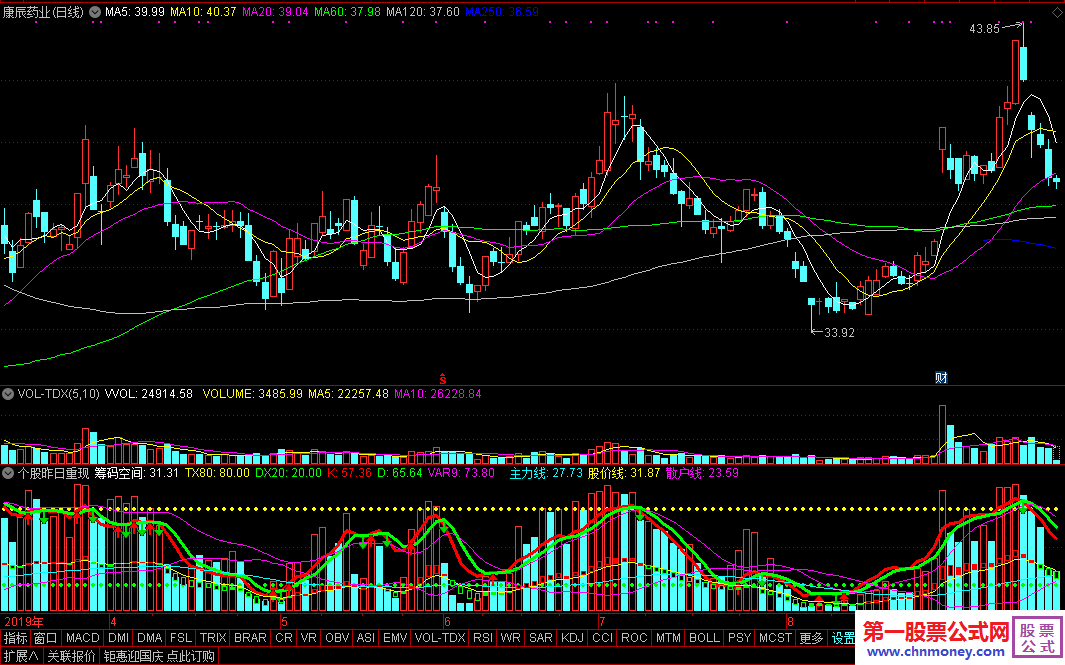Switch to MCST indicator
Image resolution: width=1065 pixels, height=665 pixels.
(776, 639)
